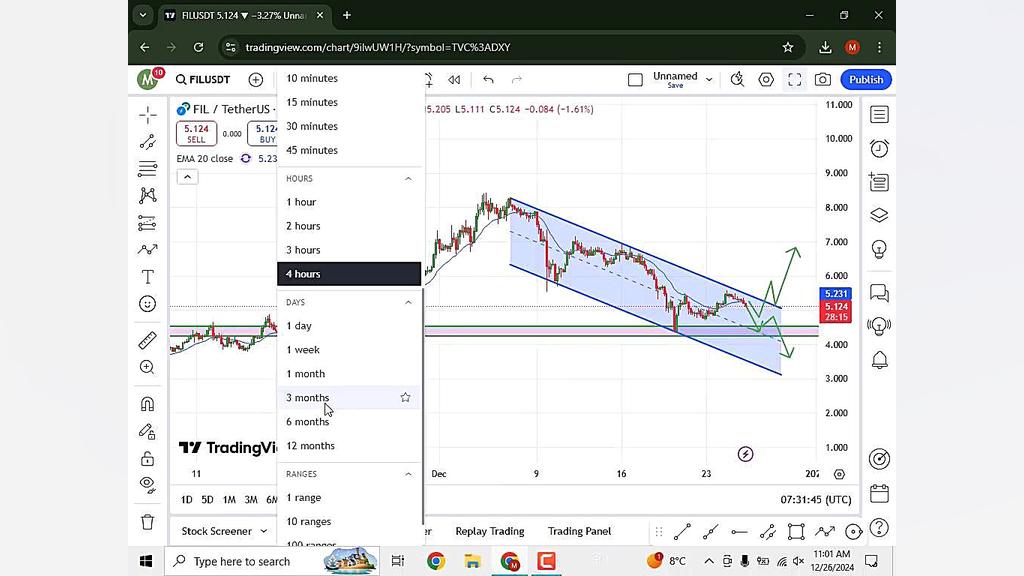The width and height of the screenshot is (1024, 576).
Task: Enter fullscreen chart mode
Action: [x=794, y=80]
